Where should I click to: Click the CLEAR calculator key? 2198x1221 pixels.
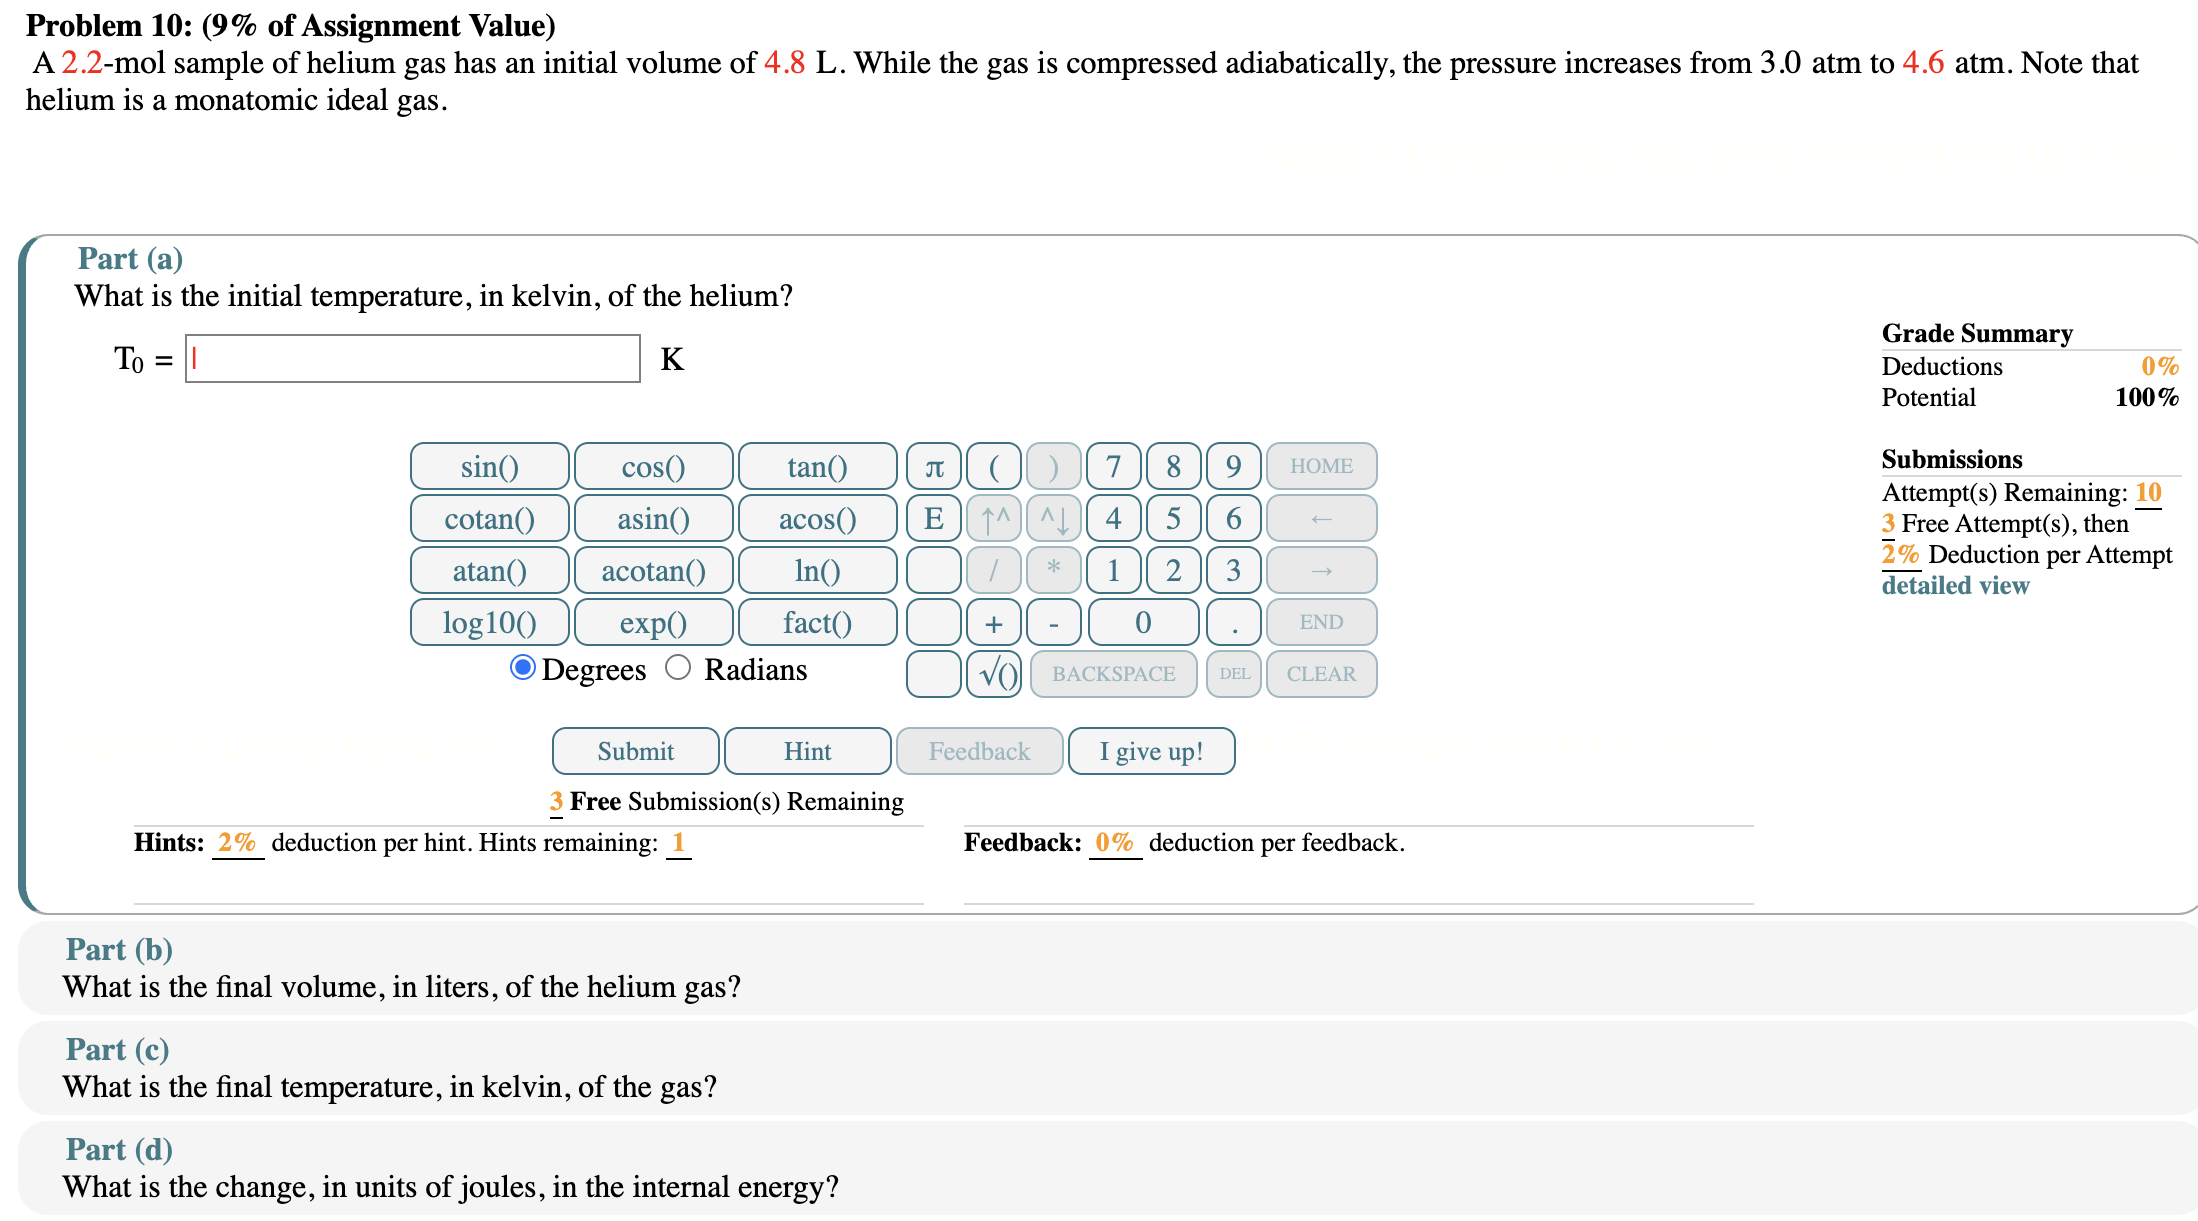point(1321,674)
